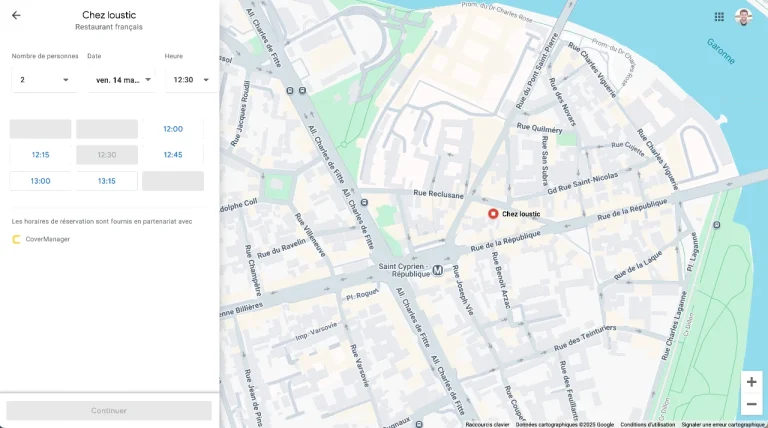768x428 pixels.
Task: Open the user account avatar
Action: pyautogui.click(x=743, y=17)
